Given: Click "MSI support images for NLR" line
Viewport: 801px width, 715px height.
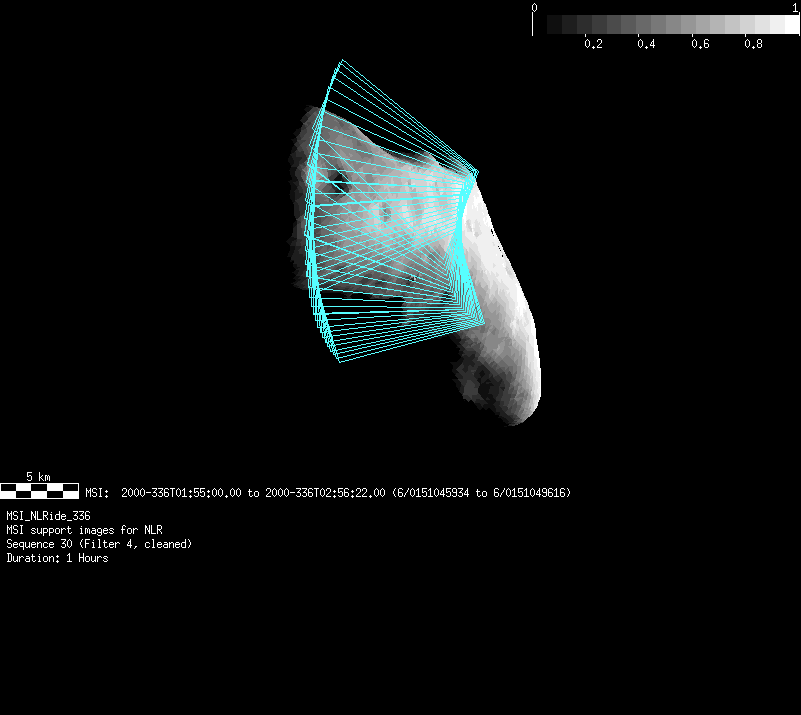Looking at the screenshot, I should (84, 530).
